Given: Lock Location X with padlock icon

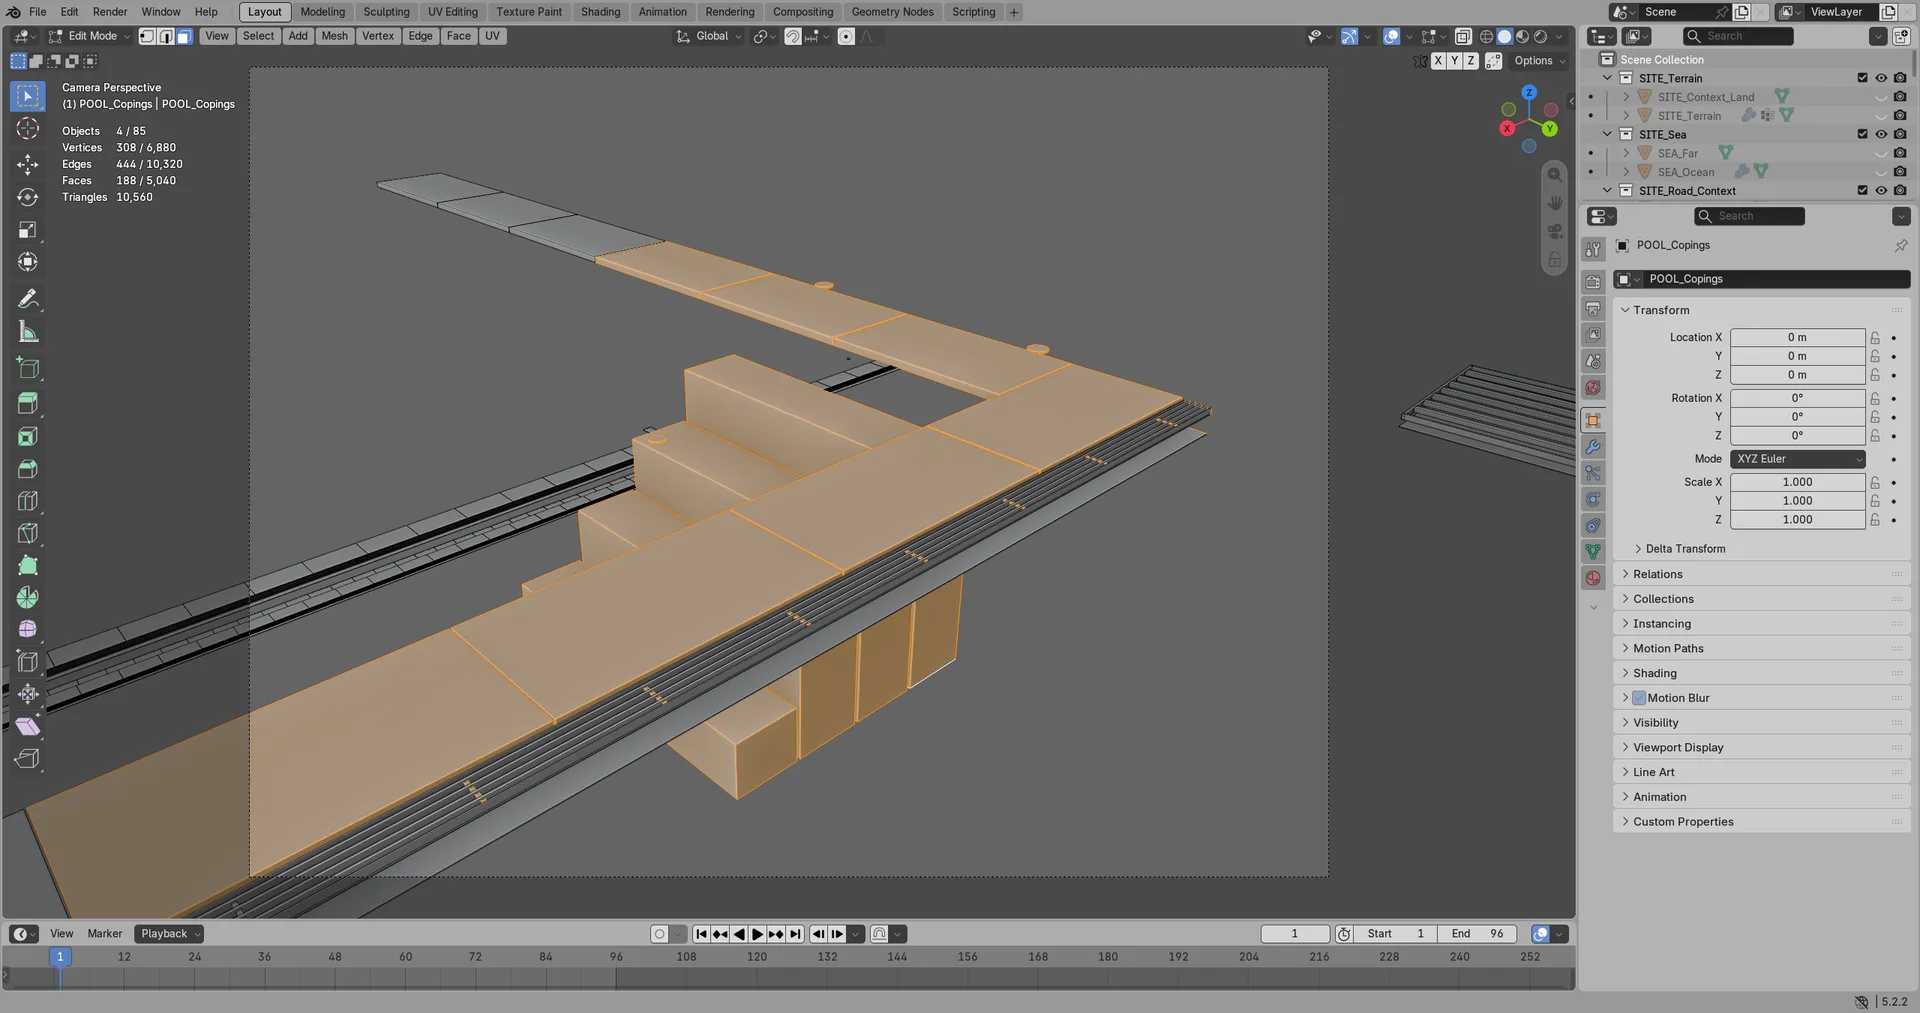Looking at the screenshot, I should coord(1875,338).
